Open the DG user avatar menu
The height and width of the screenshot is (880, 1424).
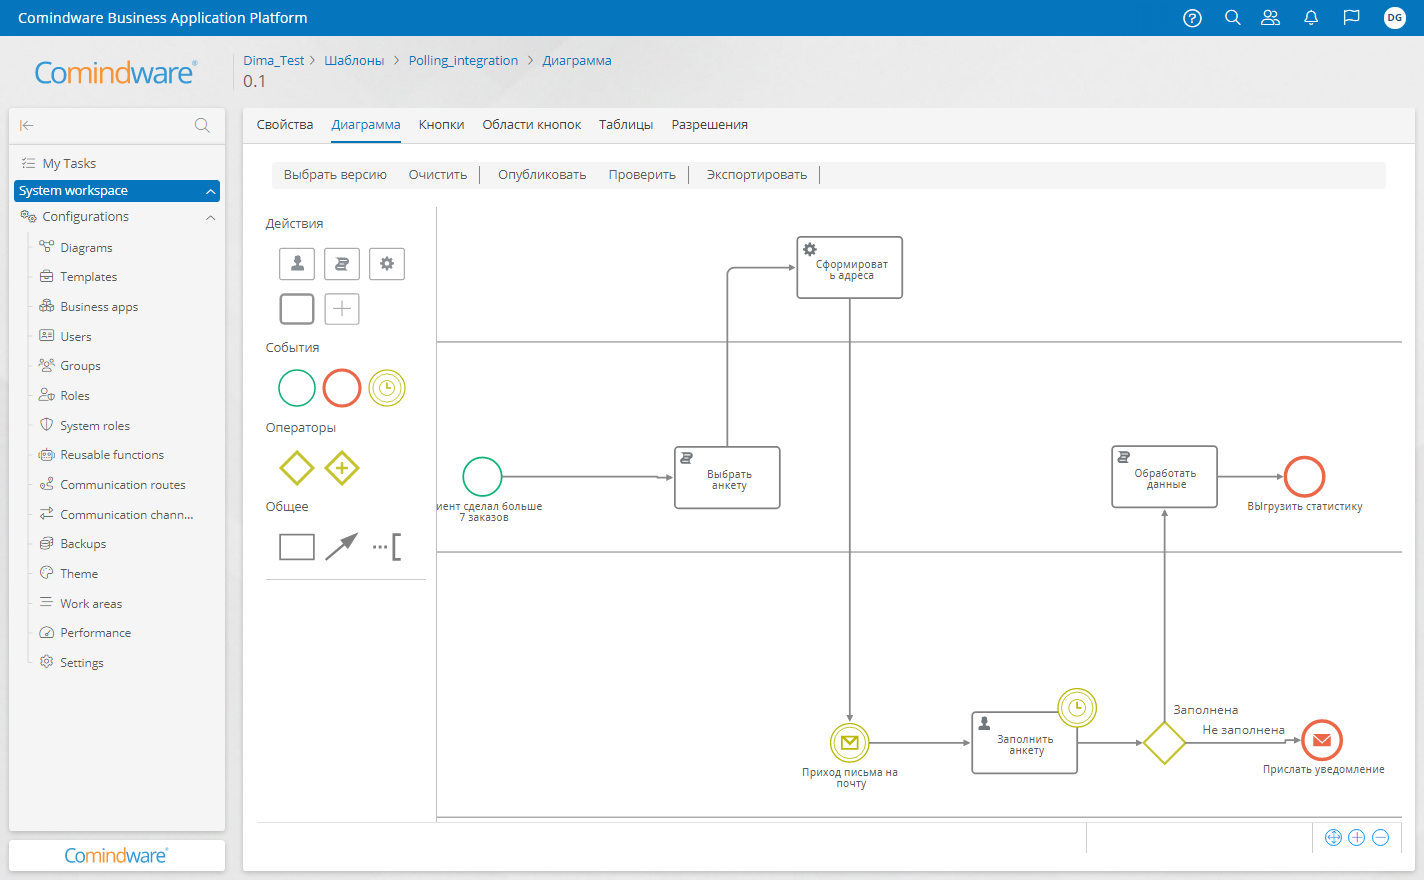pos(1394,18)
